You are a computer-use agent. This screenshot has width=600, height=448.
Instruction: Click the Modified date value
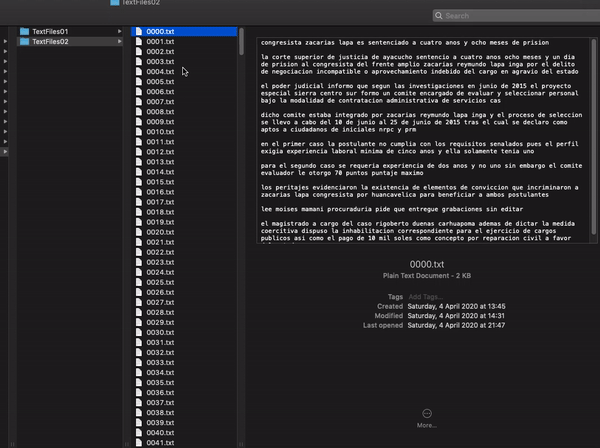tap(456, 316)
